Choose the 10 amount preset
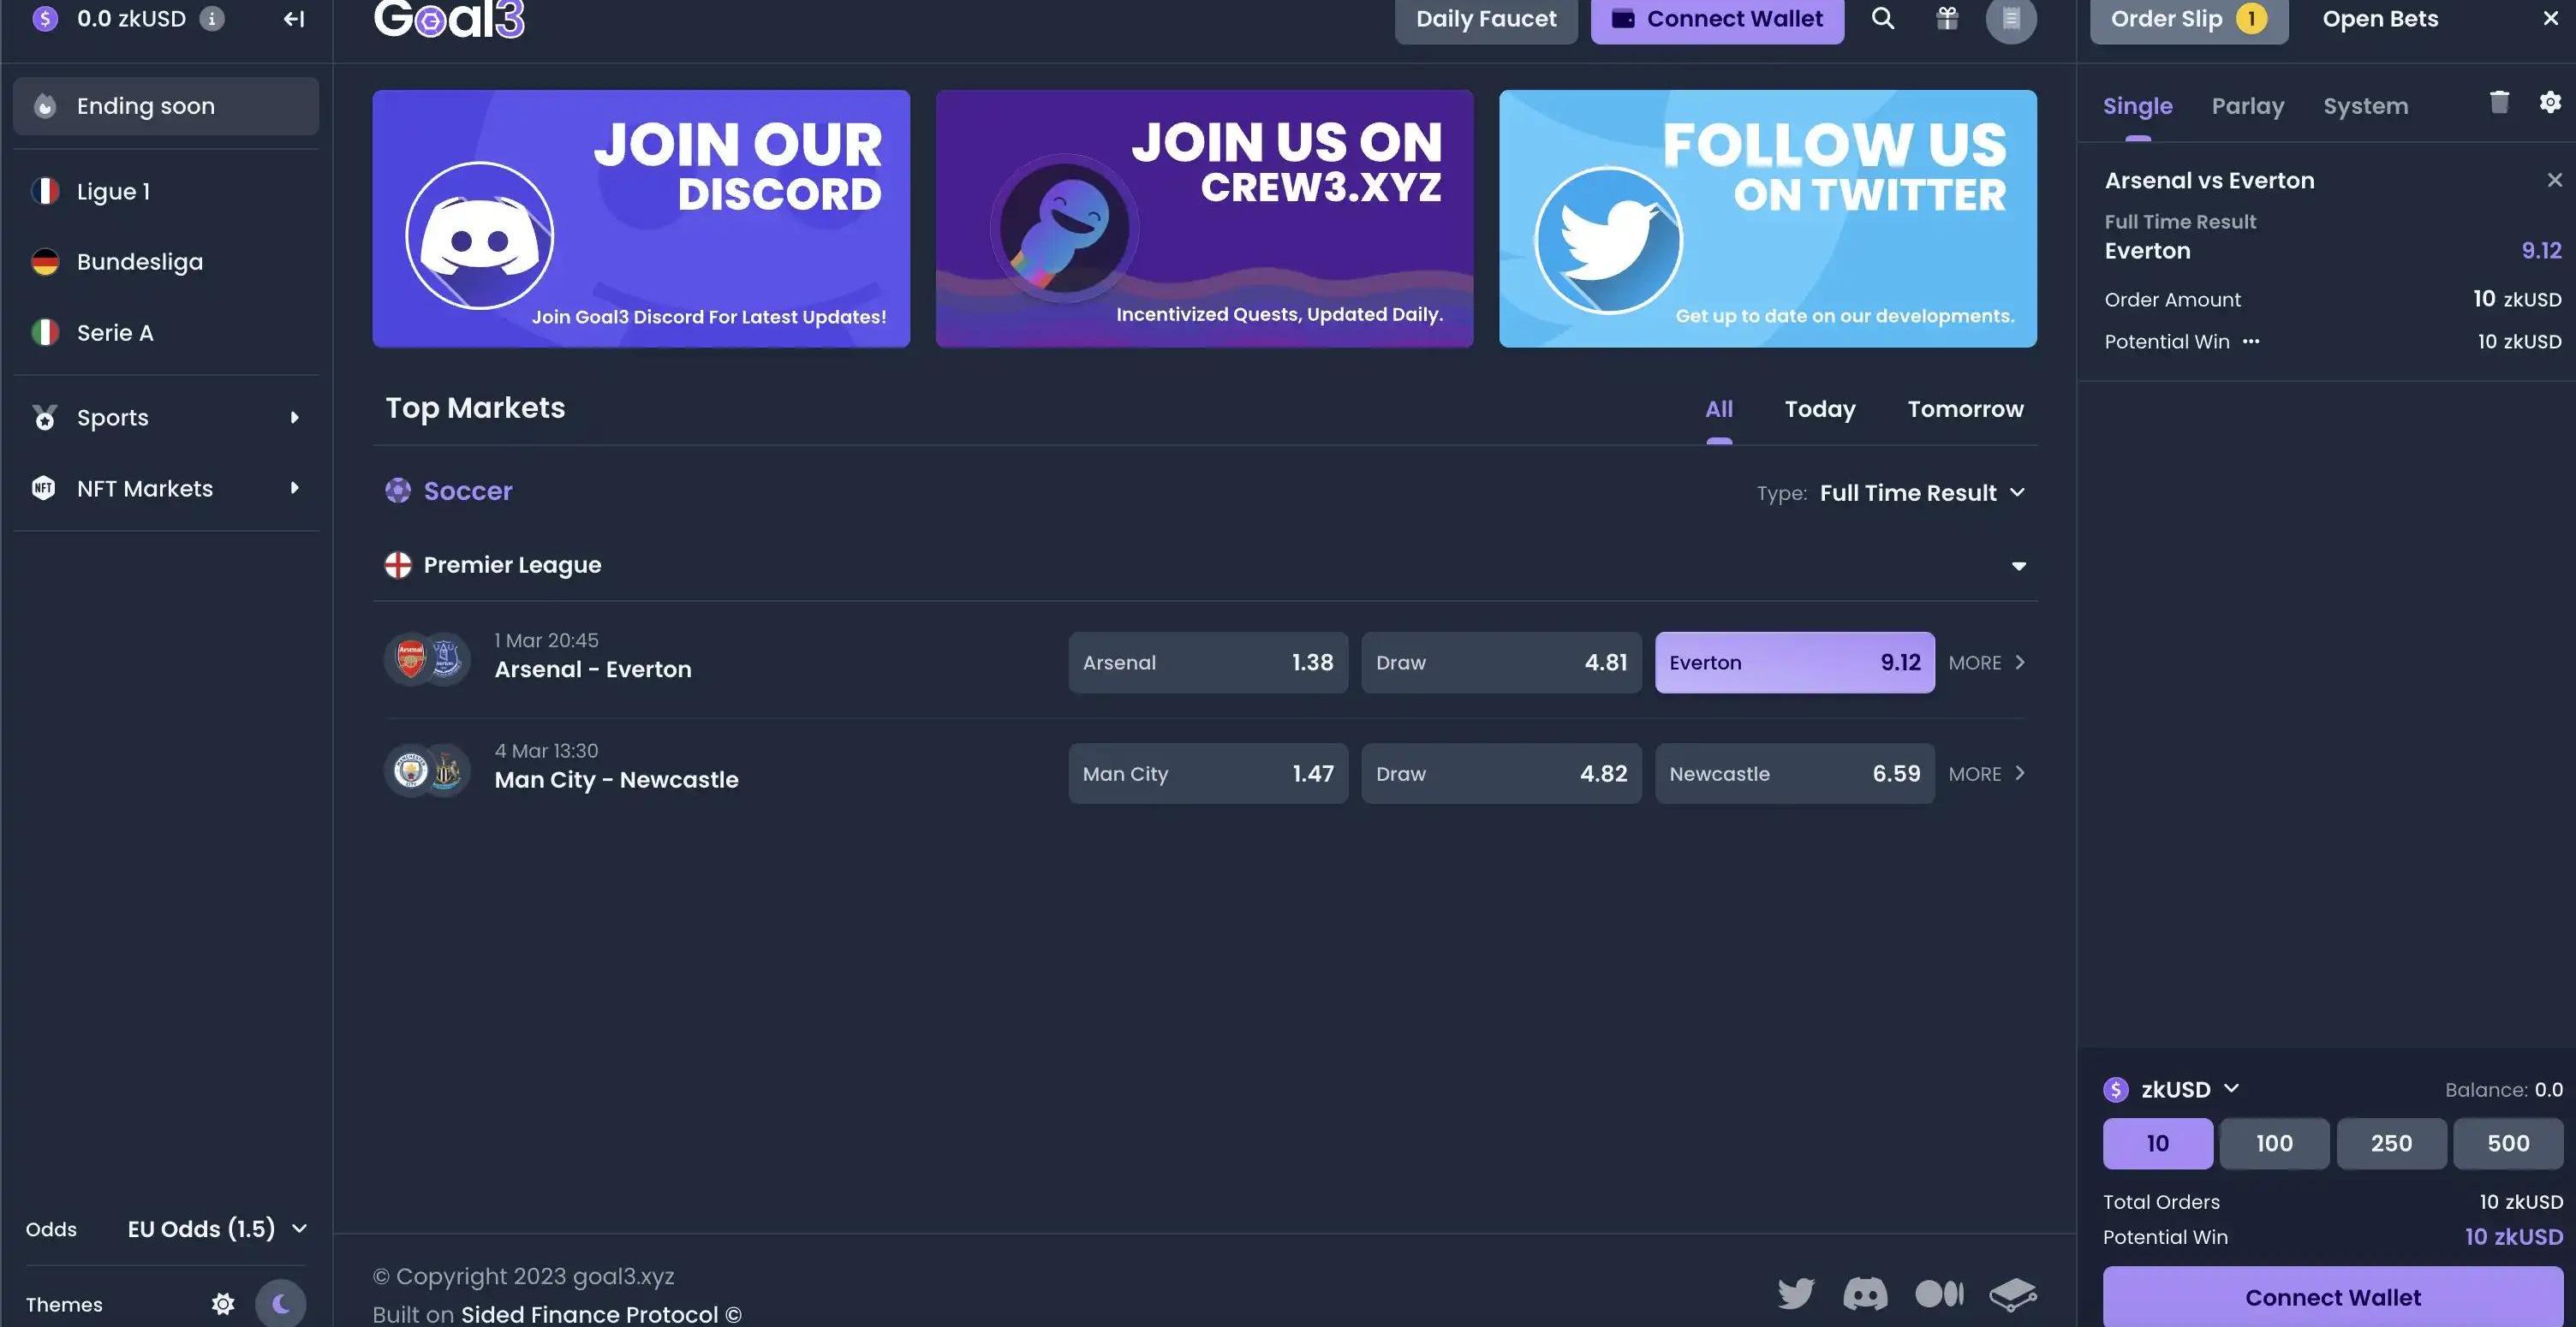This screenshot has width=2576, height=1327. pos(2157,1143)
